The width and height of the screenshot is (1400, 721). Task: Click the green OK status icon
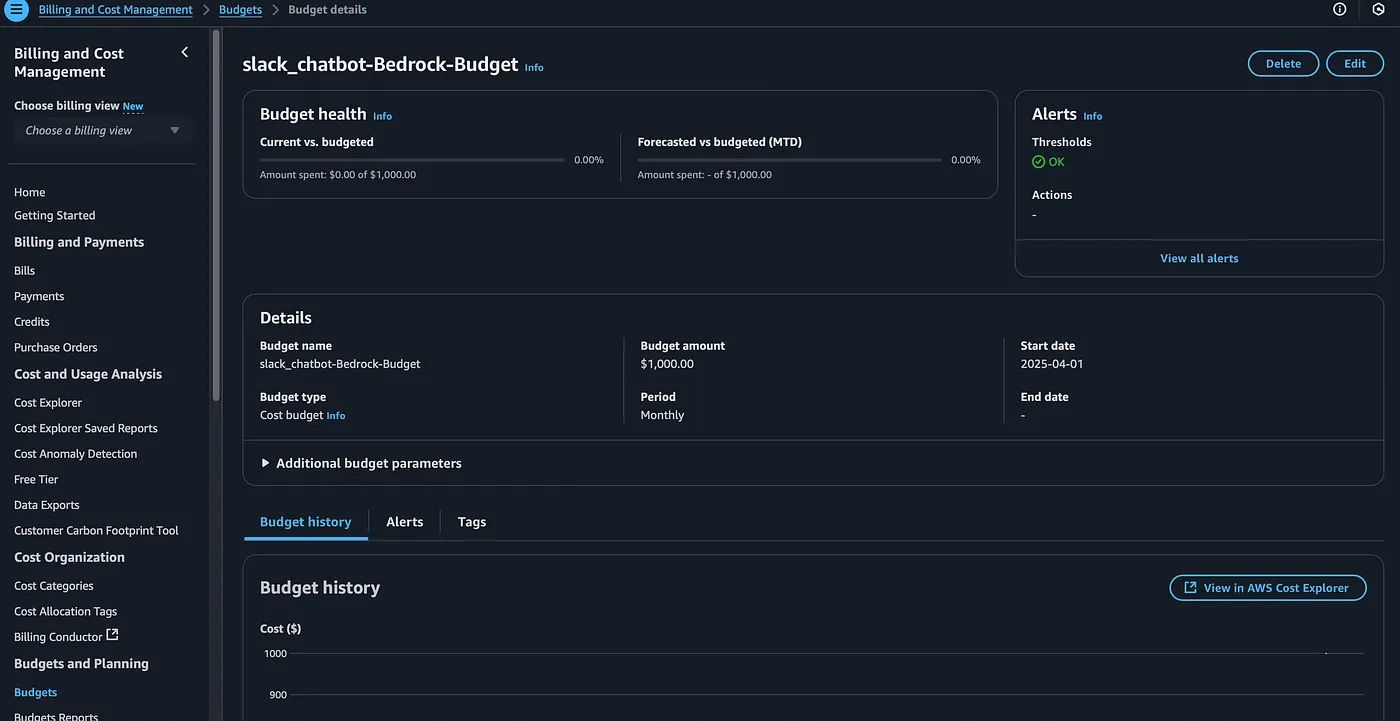(x=1038, y=161)
